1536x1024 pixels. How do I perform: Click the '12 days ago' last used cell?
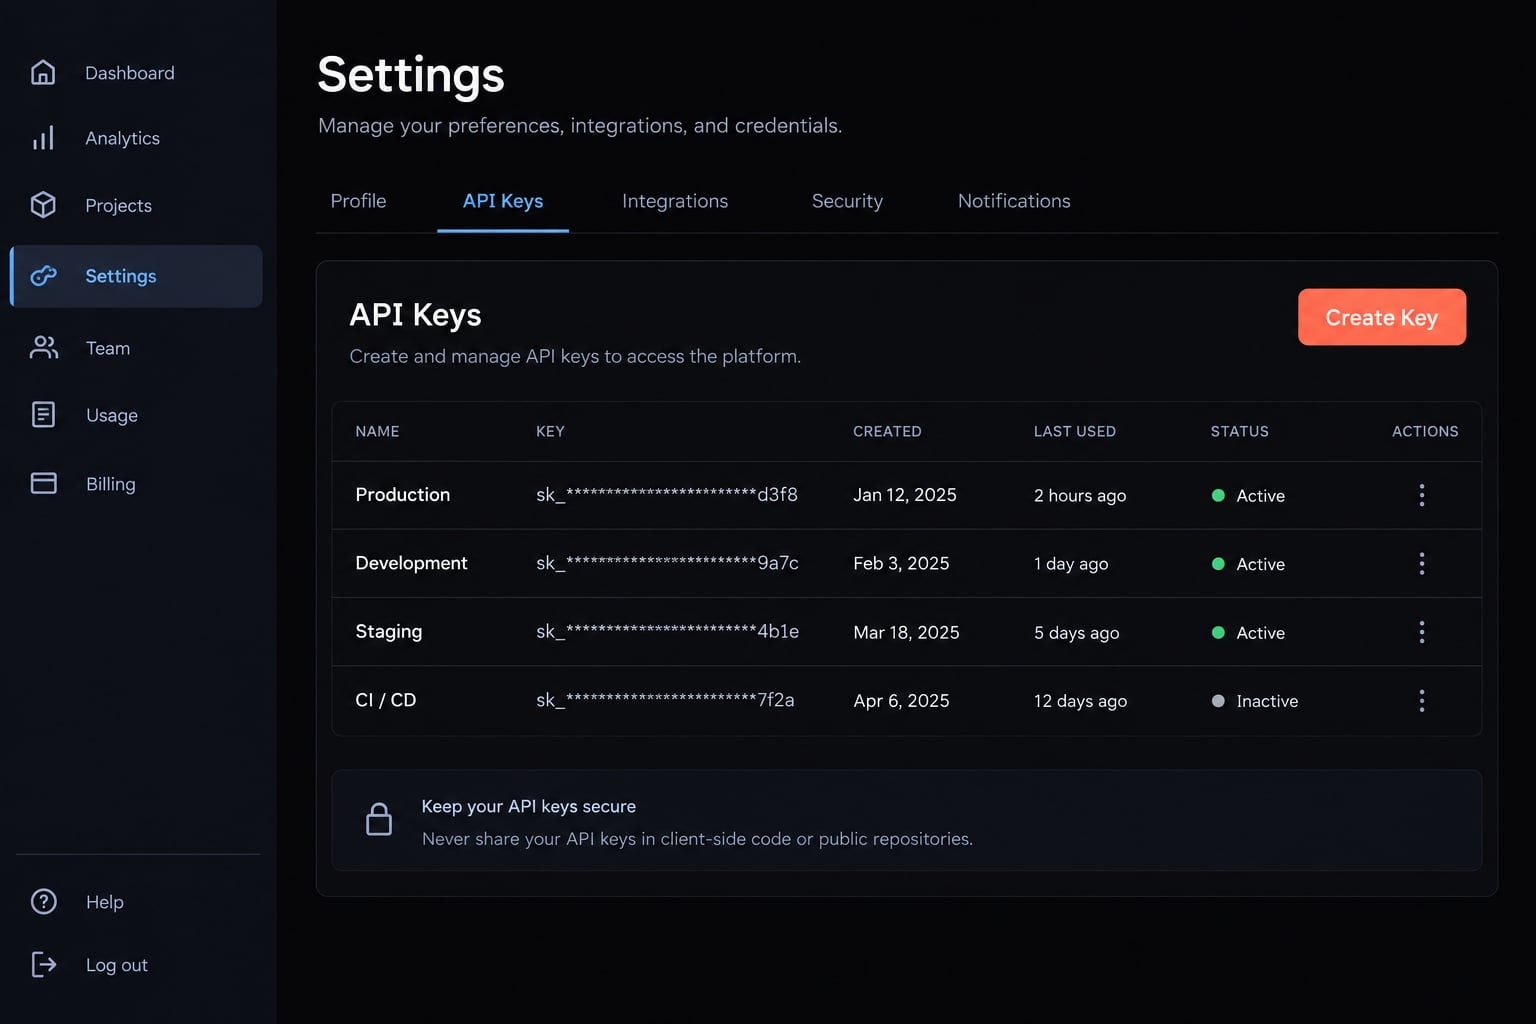tap(1080, 701)
